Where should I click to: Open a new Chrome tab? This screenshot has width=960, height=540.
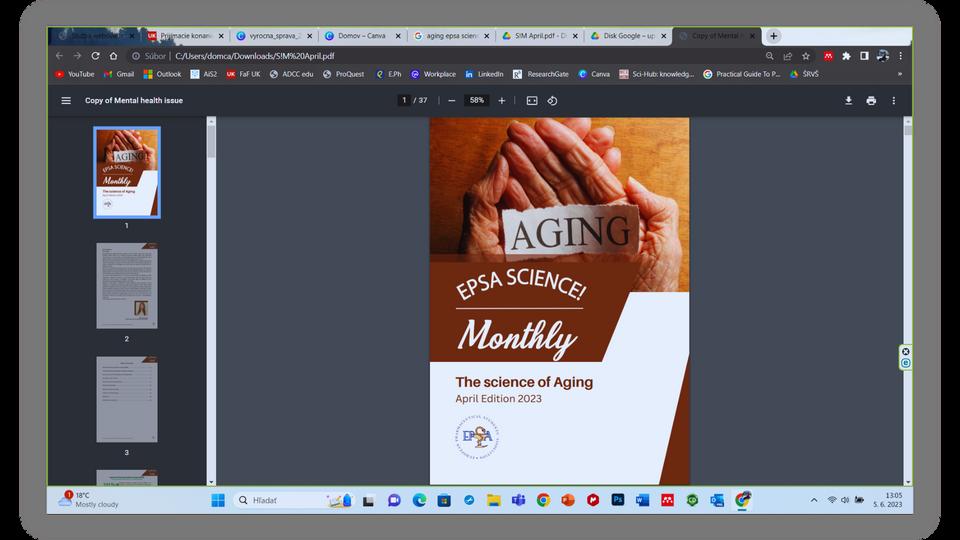[773, 36]
